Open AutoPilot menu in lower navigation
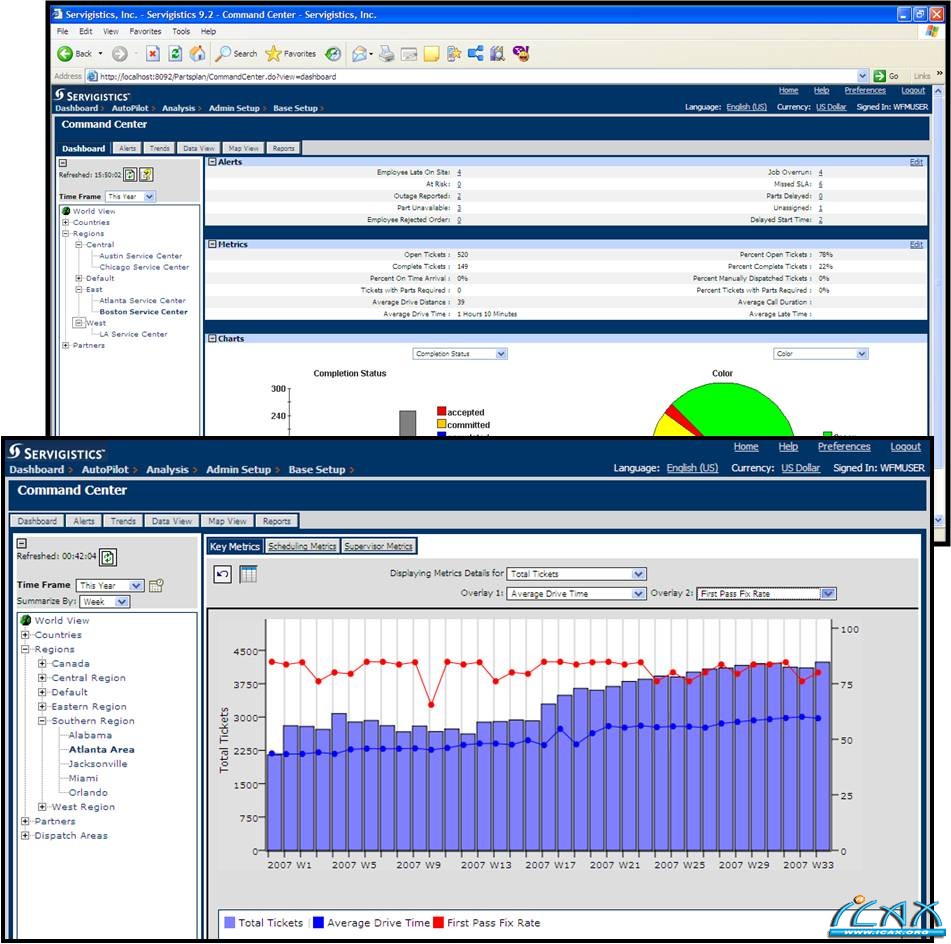 [x=105, y=470]
